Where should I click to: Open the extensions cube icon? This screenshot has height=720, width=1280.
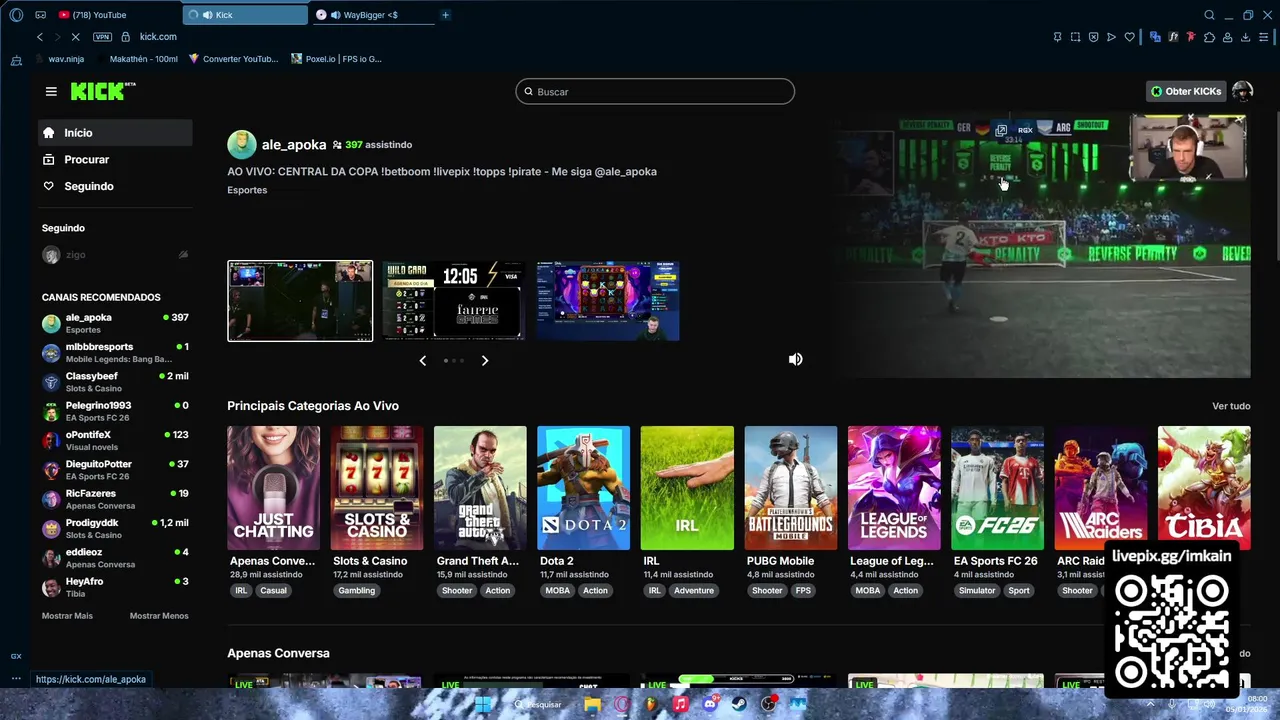(1209, 37)
